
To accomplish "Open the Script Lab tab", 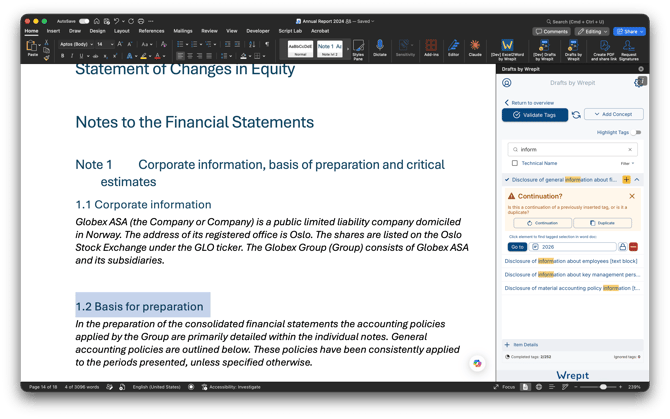I will pyautogui.click(x=290, y=31).
